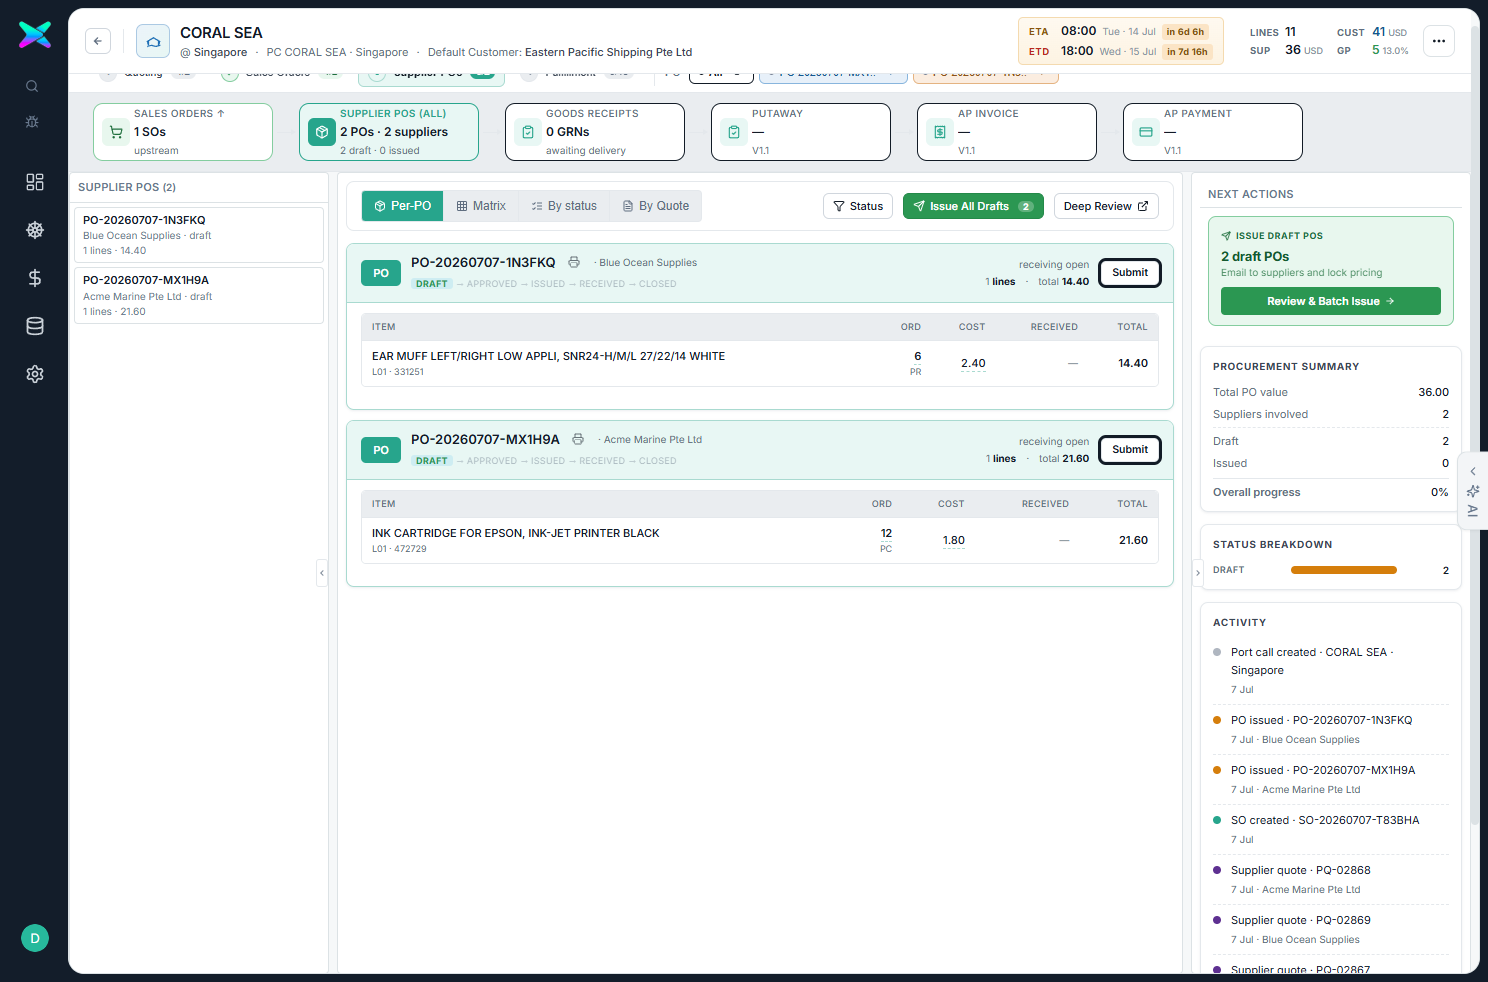Open the Status filter dropdown
The height and width of the screenshot is (982, 1488).
[x=858, y=206]
